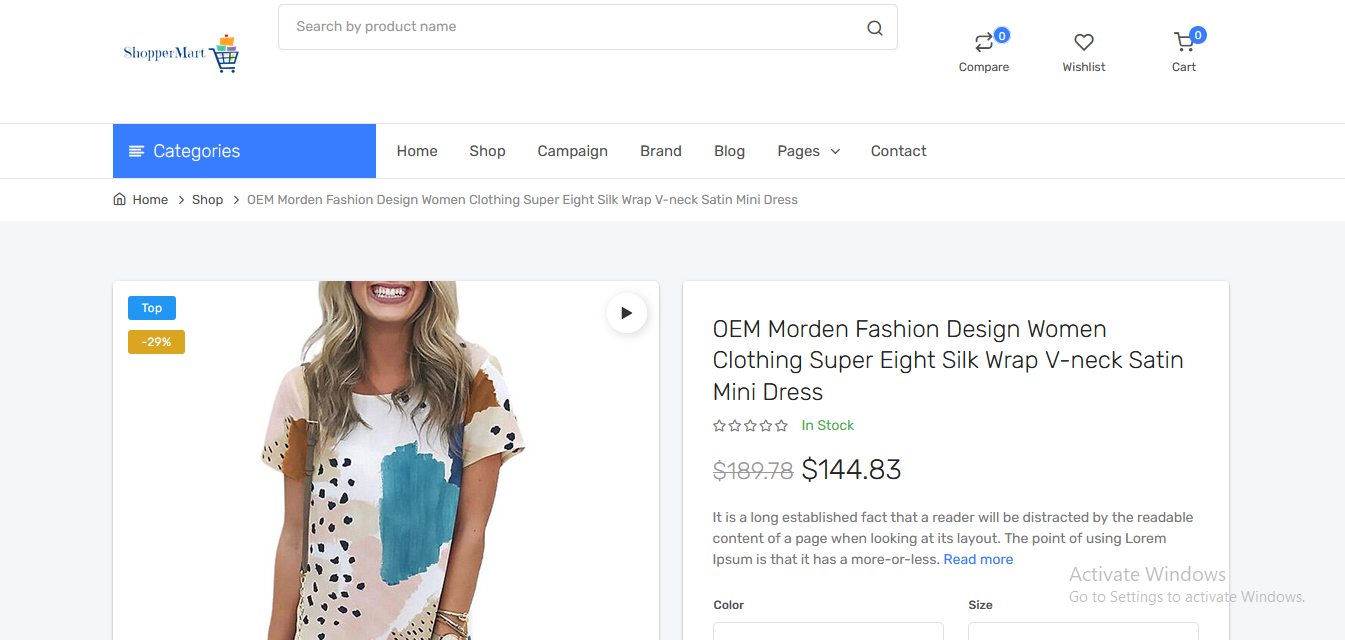Click the ShopperMart logo
The height and width of the screenshot is (640, 1345).
(181, 54)
